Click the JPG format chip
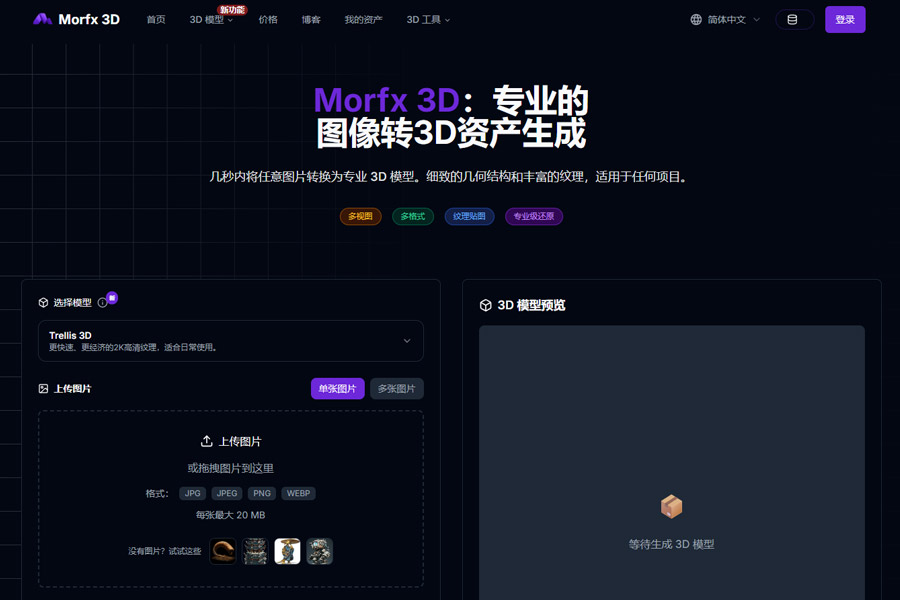The height and width of the screenshot is (600, 900). (193, 493)
